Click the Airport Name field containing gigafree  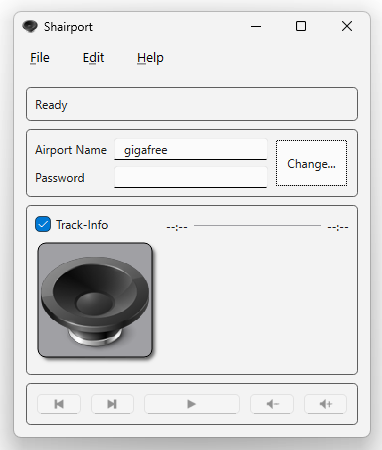(191, 150)
